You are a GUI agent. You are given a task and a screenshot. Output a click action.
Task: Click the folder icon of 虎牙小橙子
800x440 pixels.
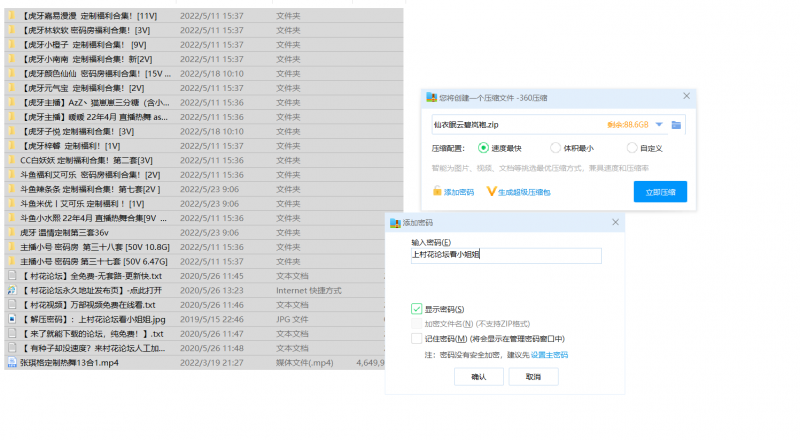(12, 44)
